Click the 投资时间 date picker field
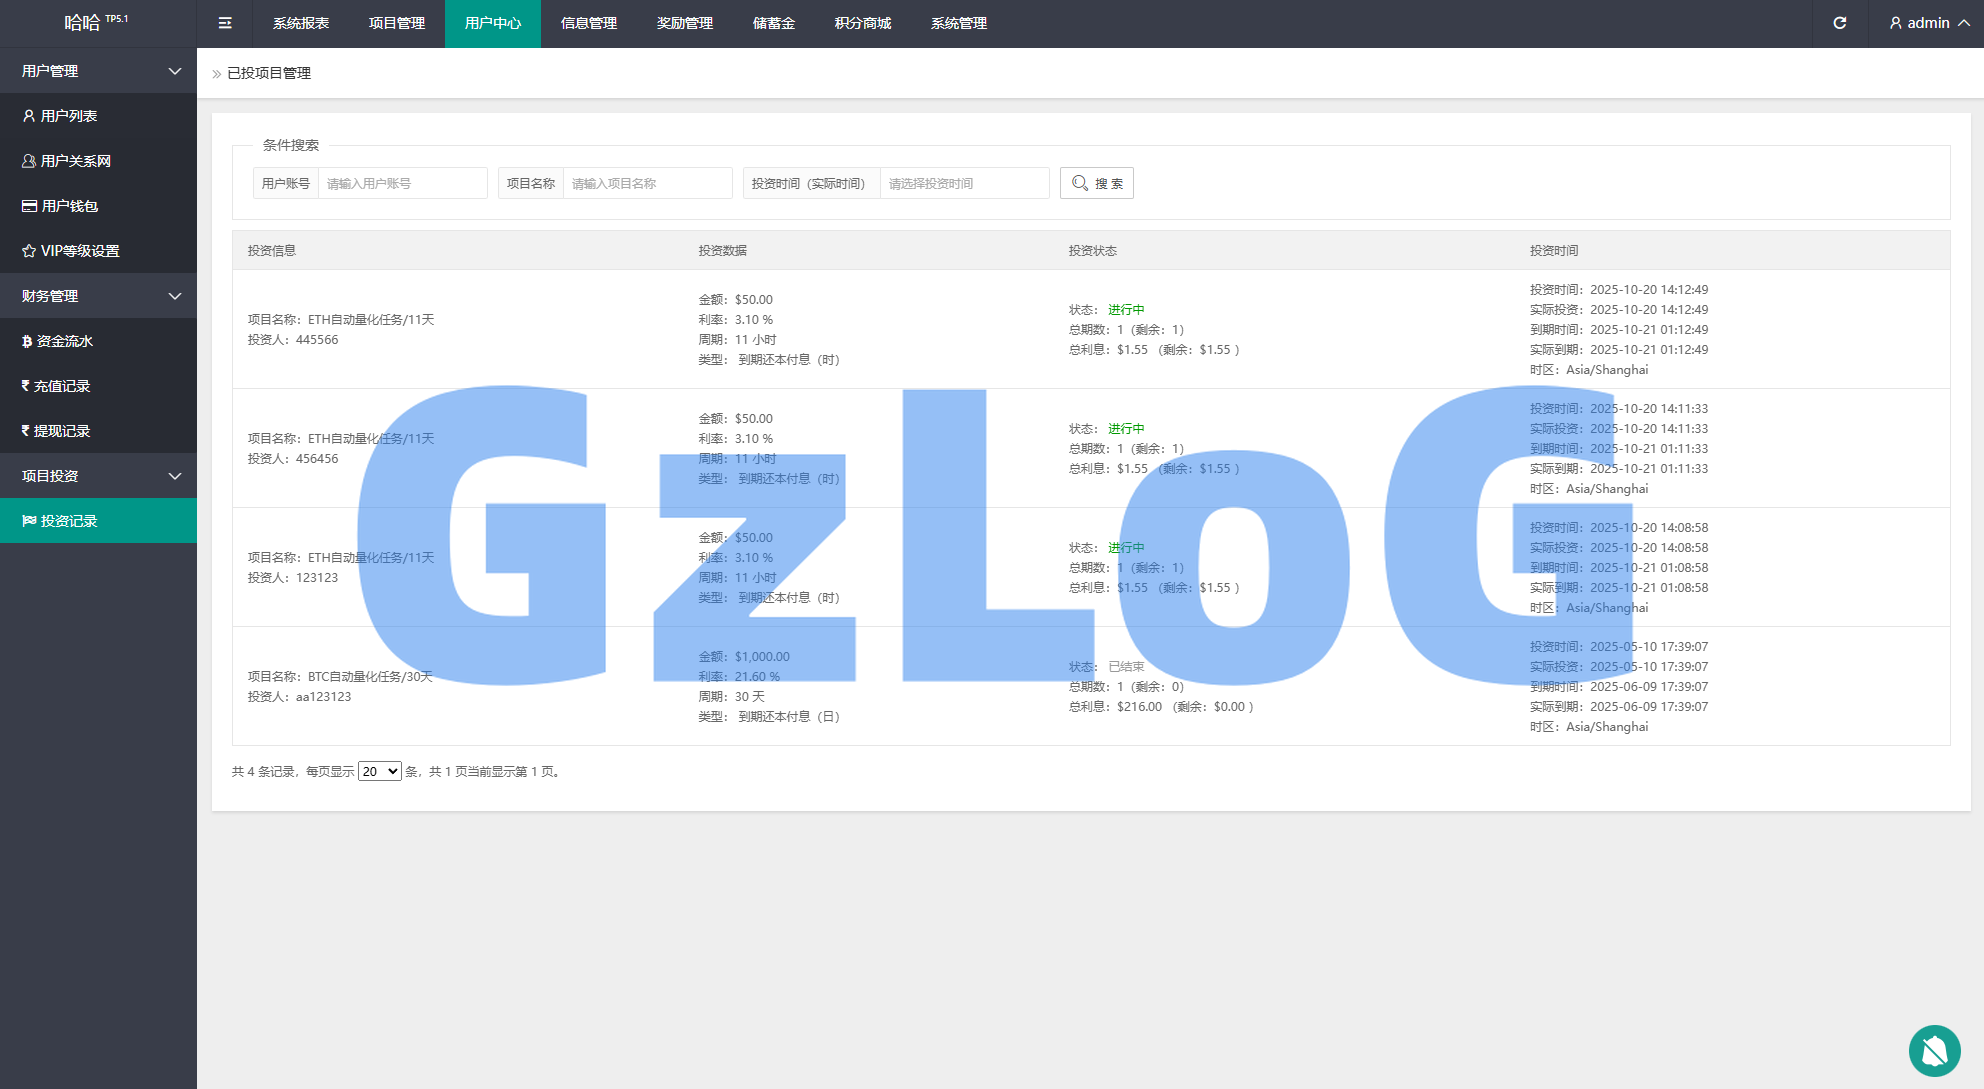Screen dimensions: 1984x1089 (x=964, y=183)
